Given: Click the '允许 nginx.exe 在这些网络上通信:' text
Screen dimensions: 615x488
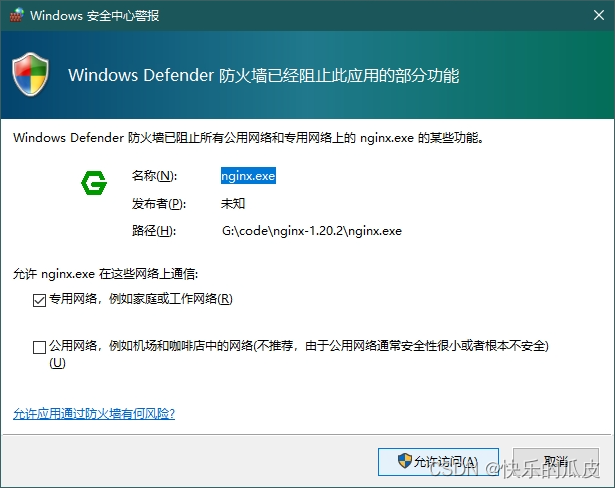Looking at the screenshot, I should click(106, 273).
